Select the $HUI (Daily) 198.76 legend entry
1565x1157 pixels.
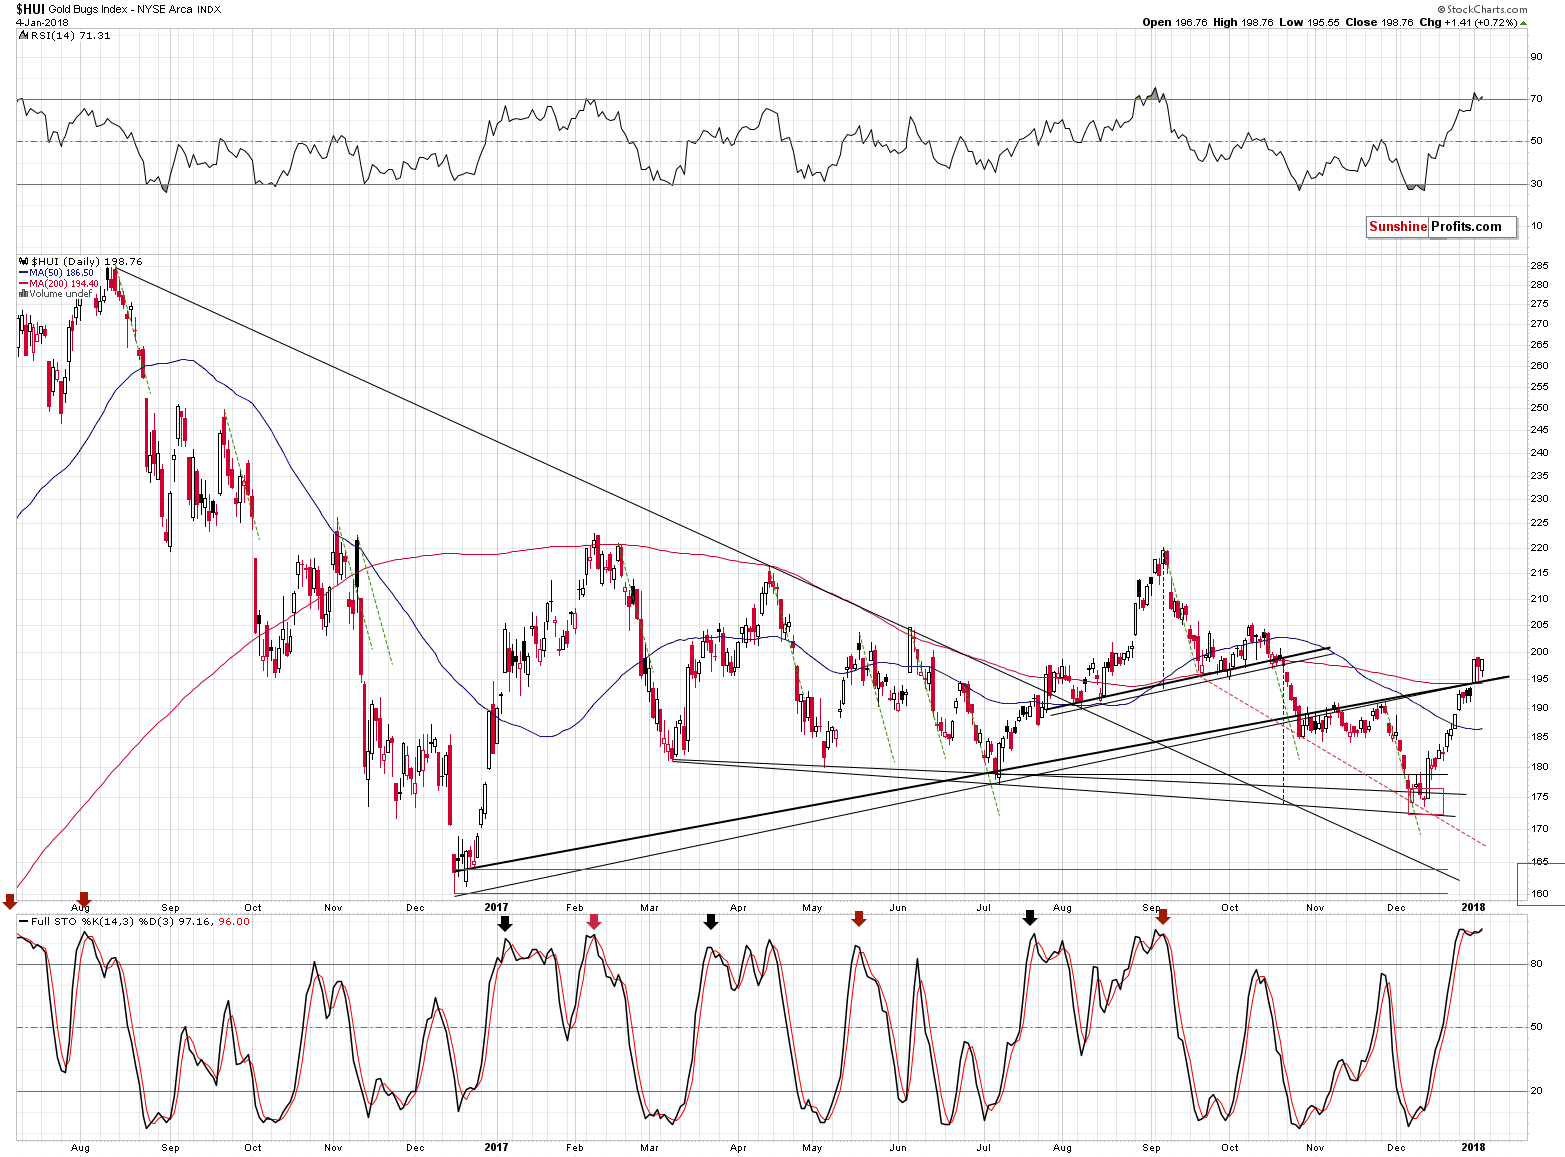[83, 262]
